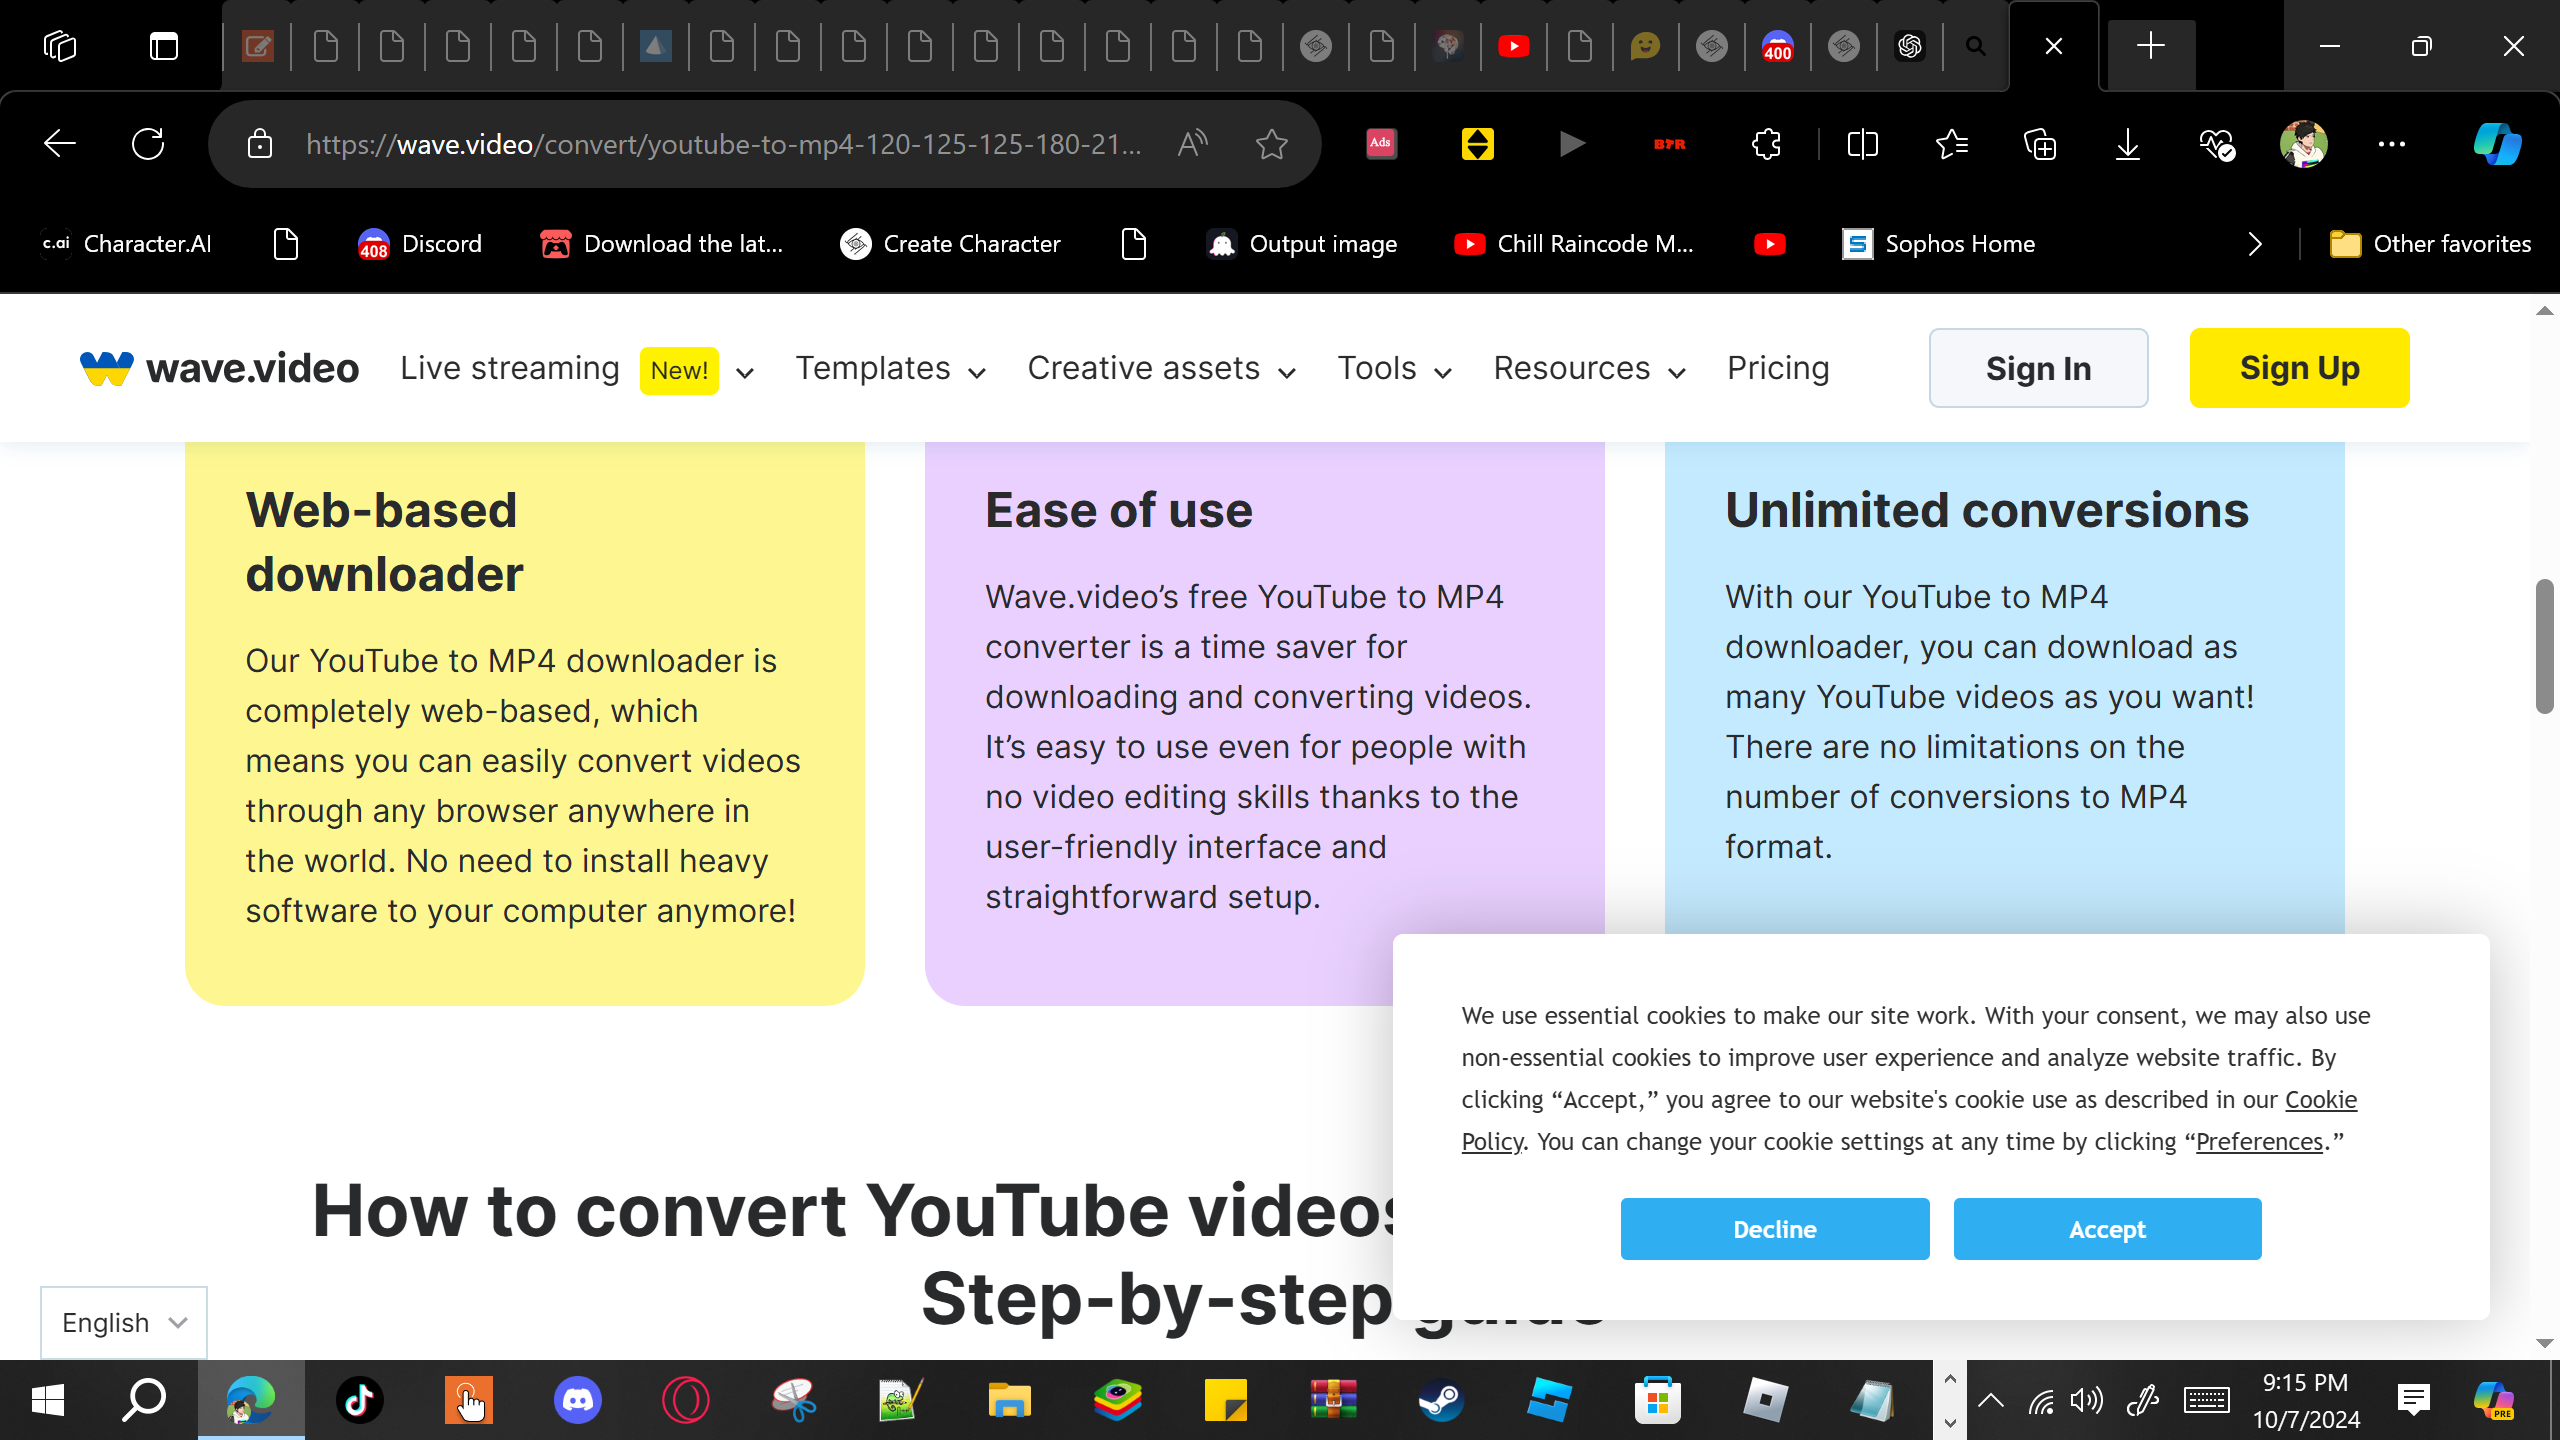The height and width of the screenshot is (1440, 2560).
Task: Open the browser Extensions puzzle icon
Action: coord(1766,144)
